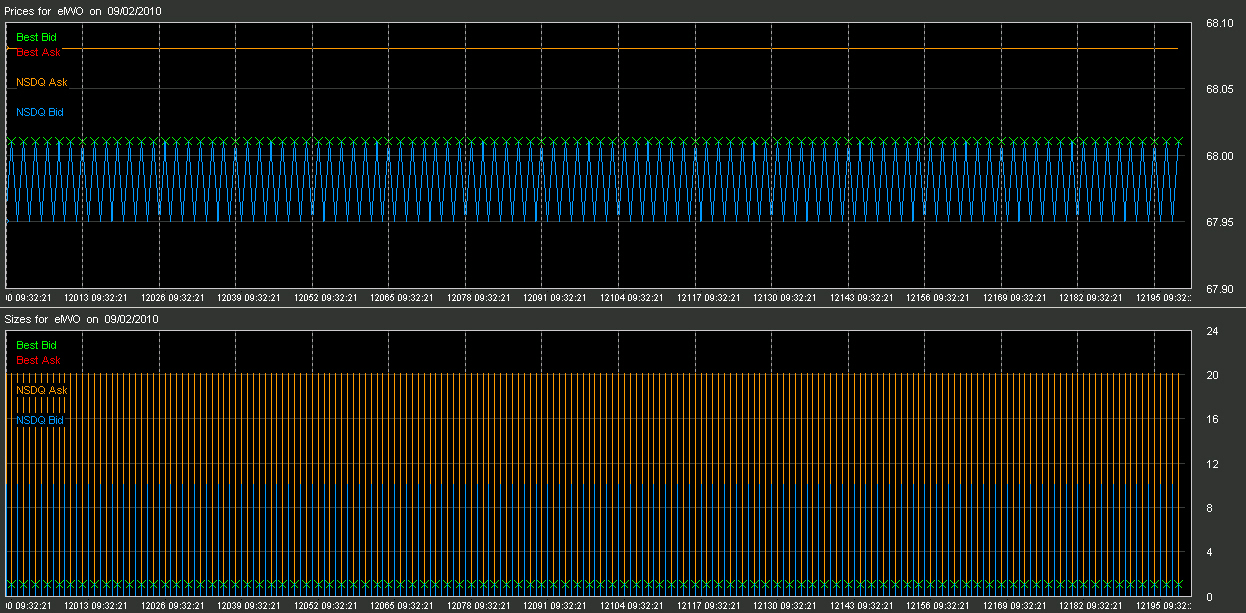Select 'NSDQ Bid' legend in Prices chart
The height and width of the screenshot is (613, 1246).
click(x=40, y=112)
